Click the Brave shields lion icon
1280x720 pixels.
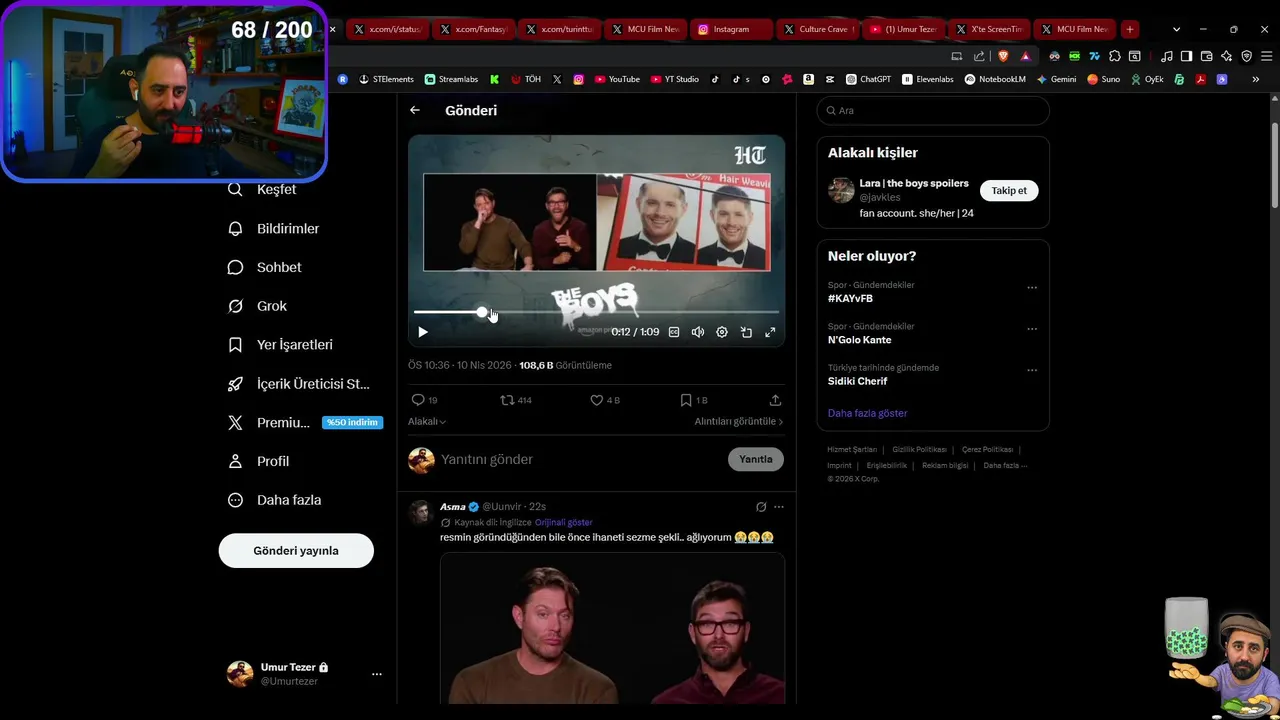point(1003,56)
